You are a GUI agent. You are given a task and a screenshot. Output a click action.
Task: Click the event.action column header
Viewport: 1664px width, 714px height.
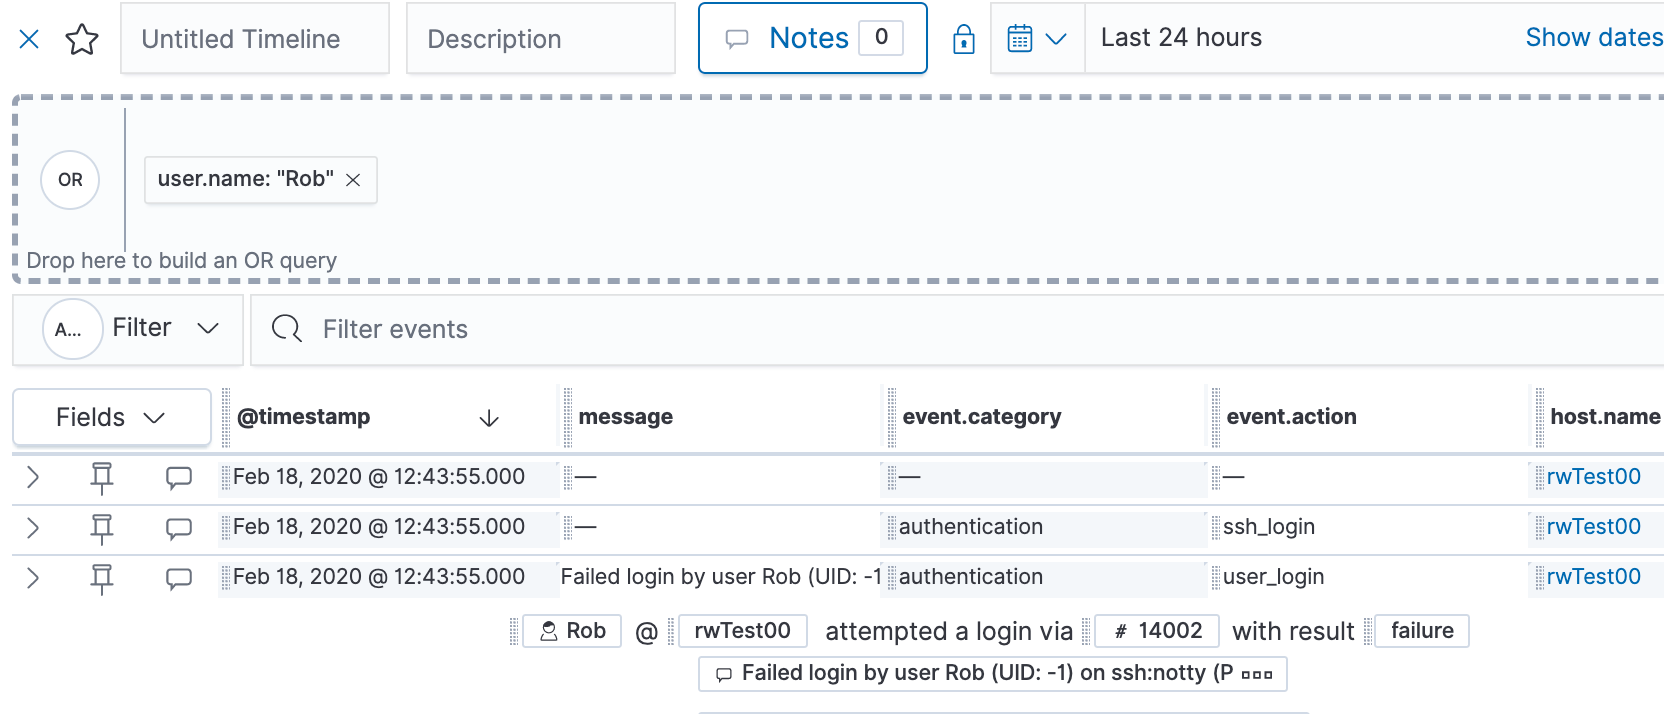point(1292,417)
